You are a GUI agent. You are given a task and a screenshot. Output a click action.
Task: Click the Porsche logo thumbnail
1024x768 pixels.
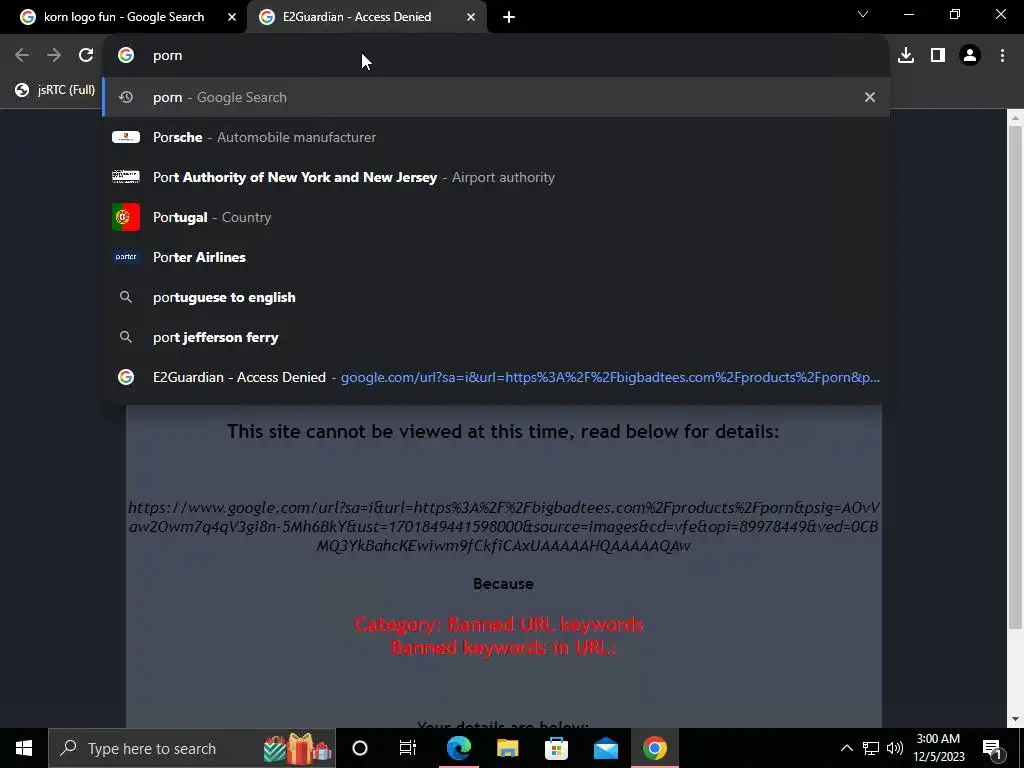pos(126,137)
